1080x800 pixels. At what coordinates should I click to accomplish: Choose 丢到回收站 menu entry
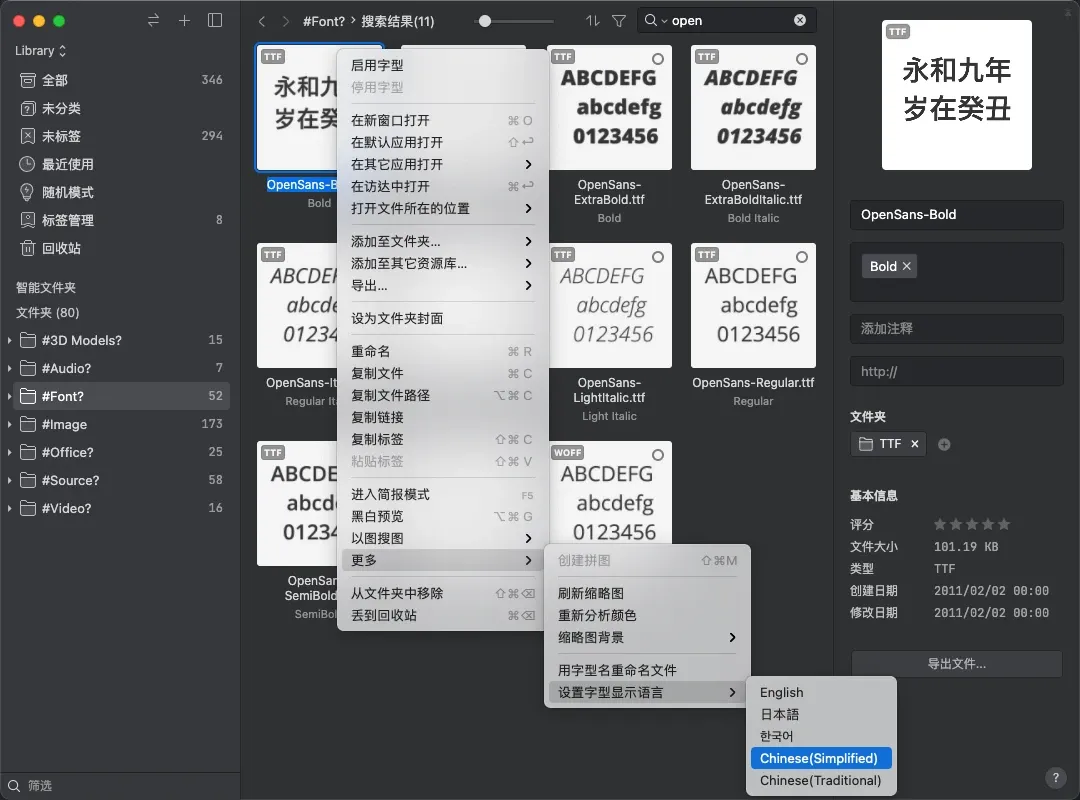(442, 615)
